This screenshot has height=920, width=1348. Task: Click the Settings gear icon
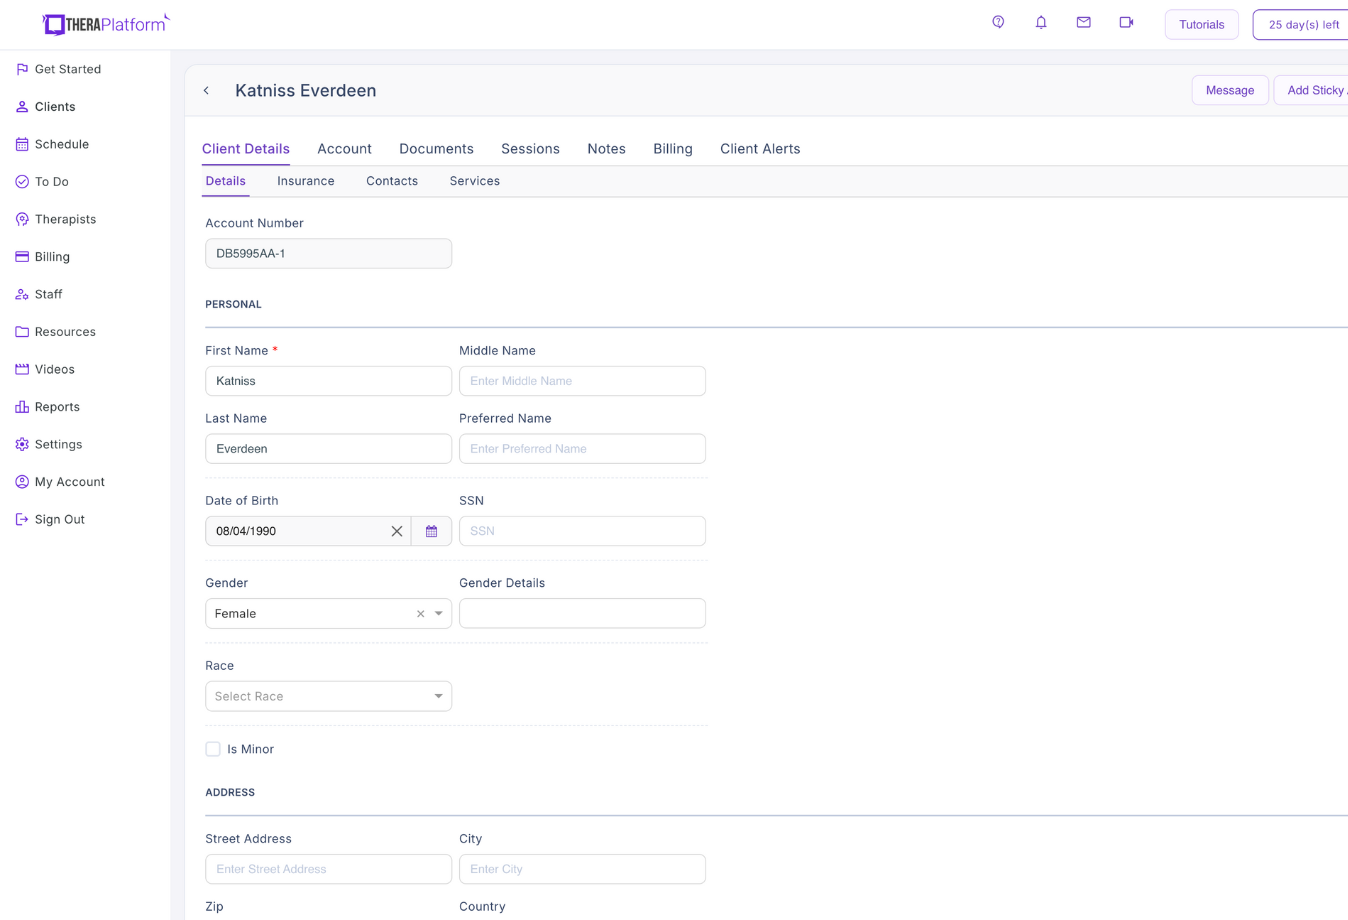tap(22, 444)
